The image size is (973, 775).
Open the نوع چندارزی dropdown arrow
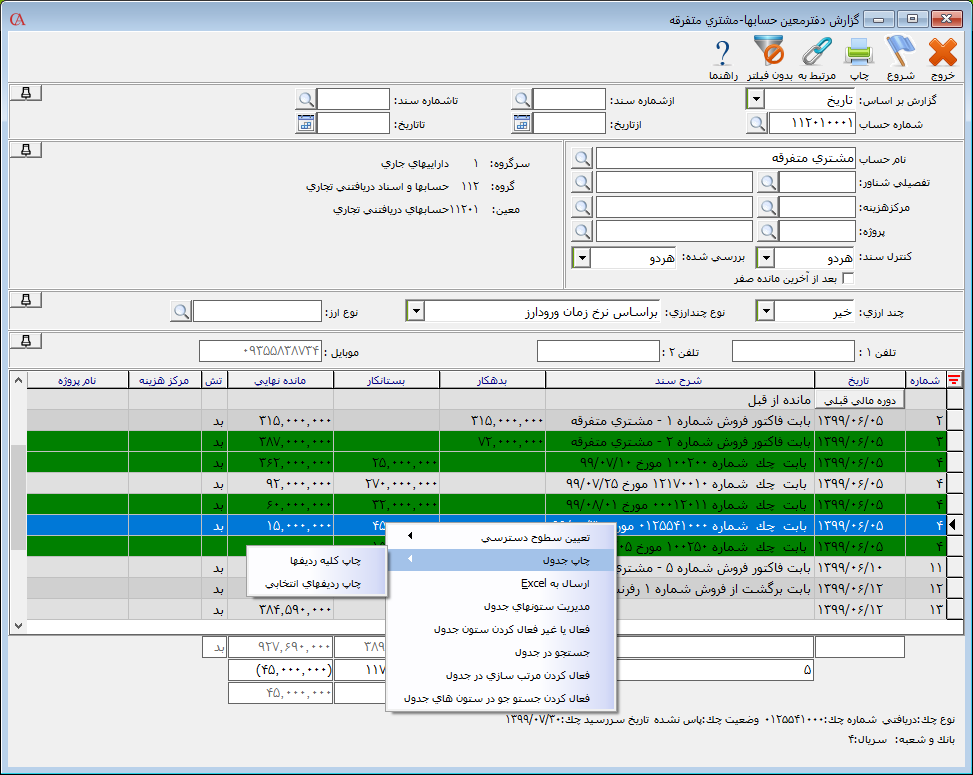click(x=414, y=312)
